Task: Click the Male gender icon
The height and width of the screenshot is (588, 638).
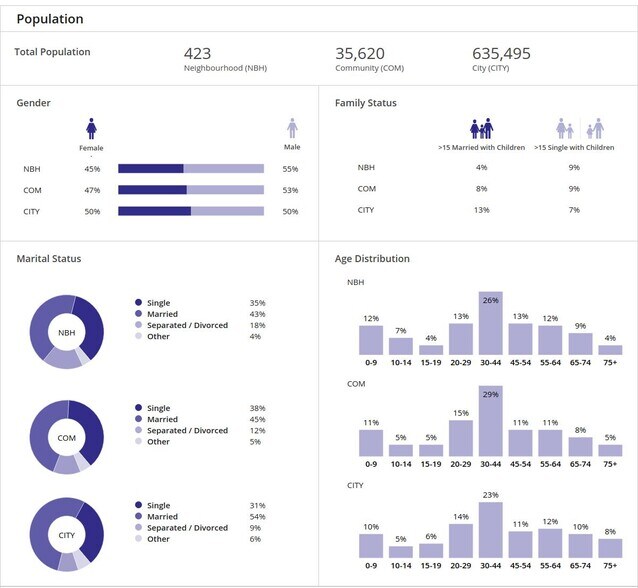Action: [292, 128]
